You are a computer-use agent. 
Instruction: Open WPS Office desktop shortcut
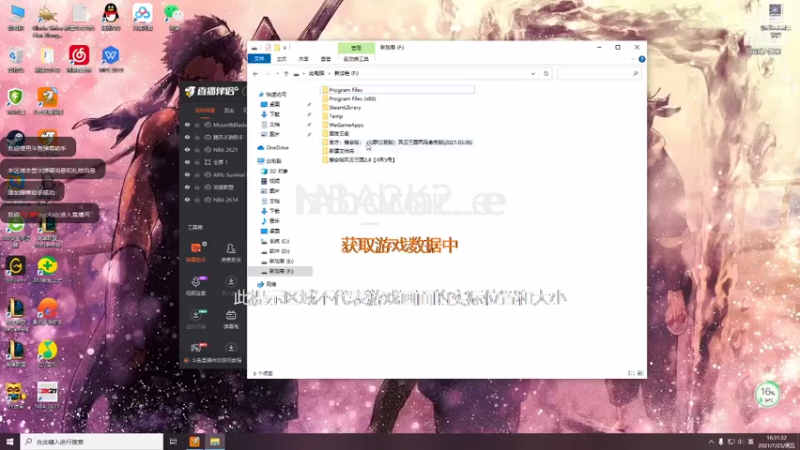111,59
